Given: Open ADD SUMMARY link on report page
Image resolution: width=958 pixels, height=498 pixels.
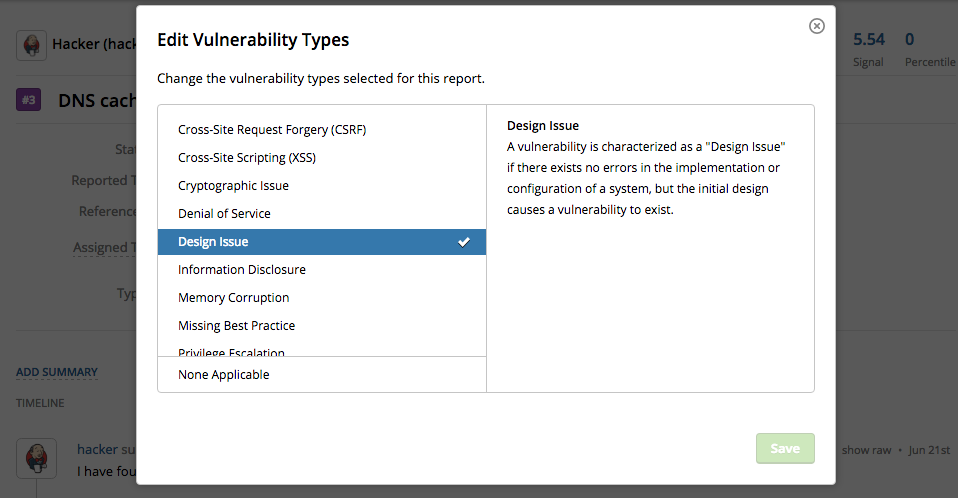Looking at the screenshot, I should pos(57,372).
